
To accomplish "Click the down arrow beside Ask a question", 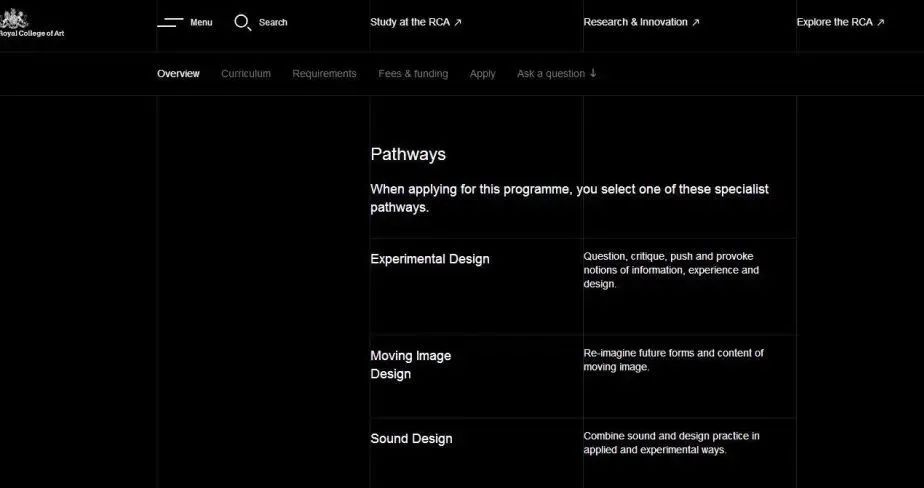I will click(x=593, y=73).
